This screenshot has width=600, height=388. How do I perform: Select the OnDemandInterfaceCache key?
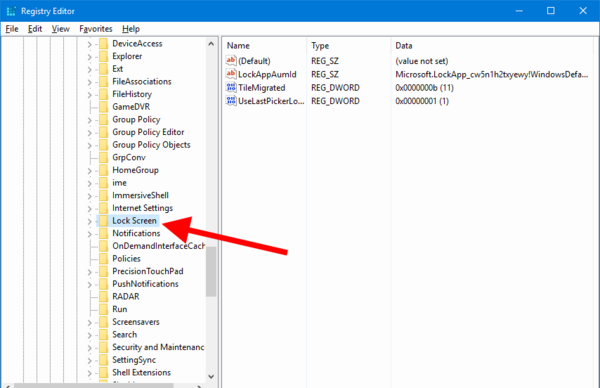pos(158,246)
